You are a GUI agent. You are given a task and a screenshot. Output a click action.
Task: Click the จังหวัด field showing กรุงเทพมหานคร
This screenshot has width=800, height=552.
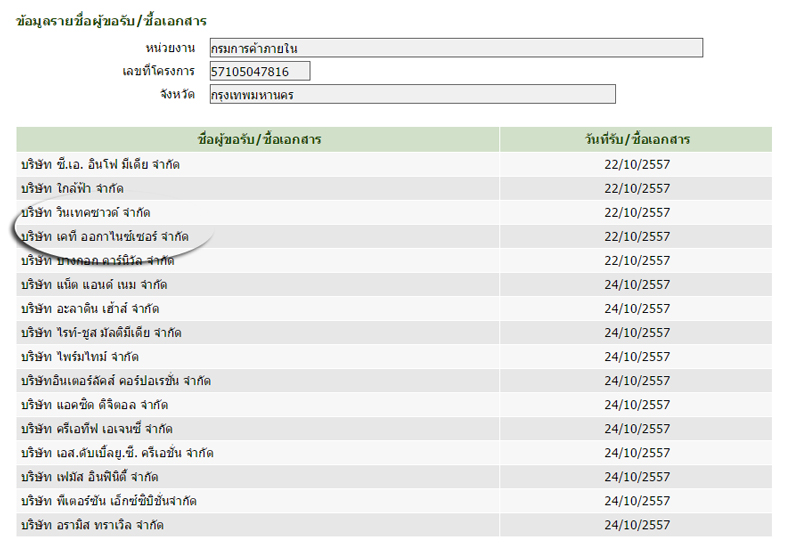tap(411, 95)
